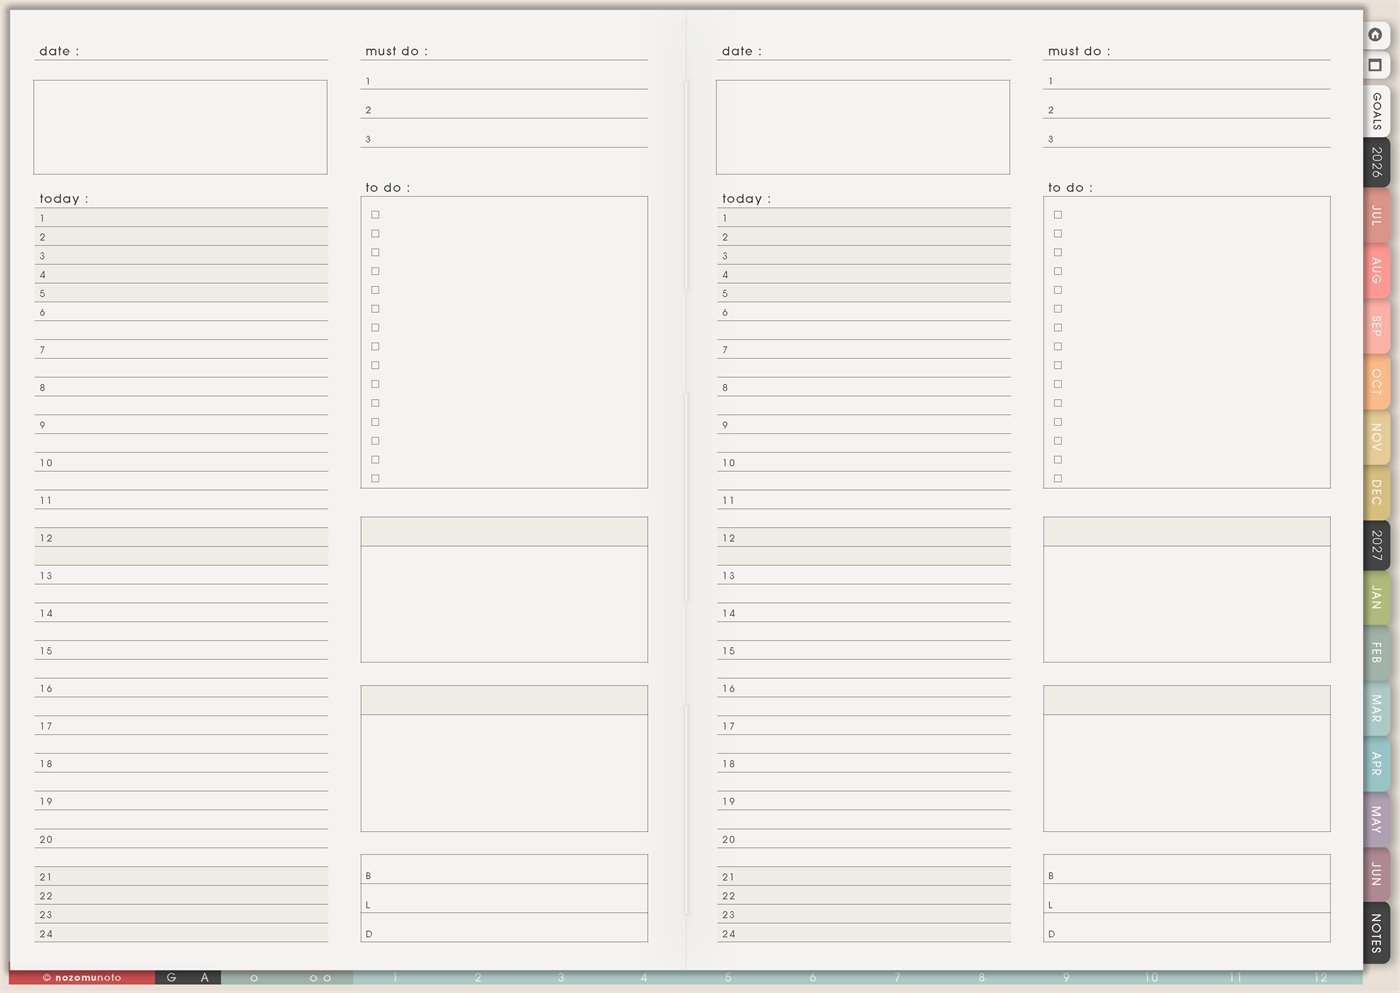Check the last to-do checkbox, left page
This screenshot has width=1400, height=993.
pyautogui.click(x=375, y=479)
